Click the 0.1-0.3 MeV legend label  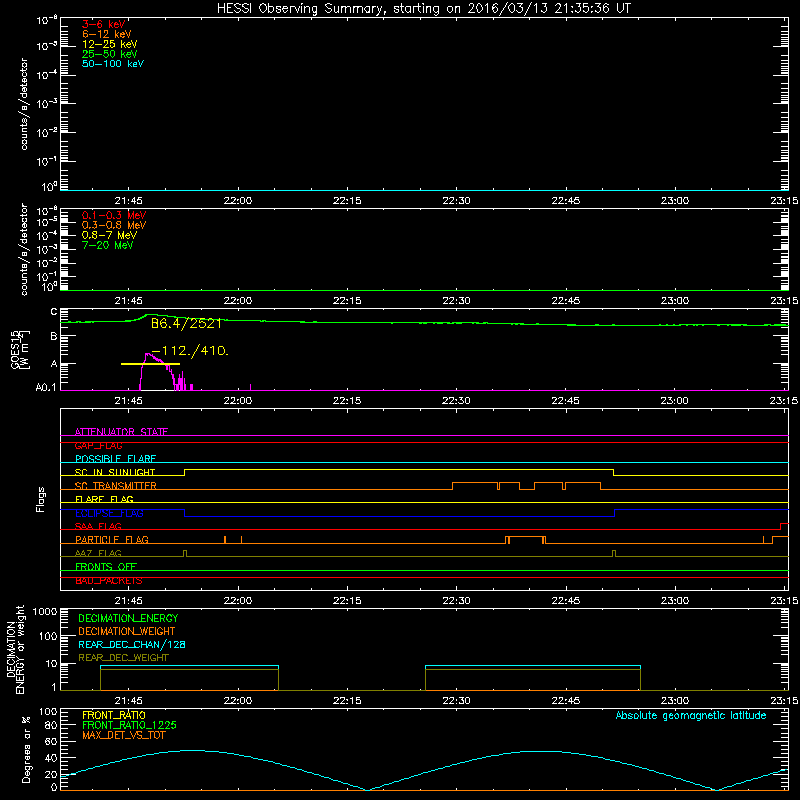113,215
